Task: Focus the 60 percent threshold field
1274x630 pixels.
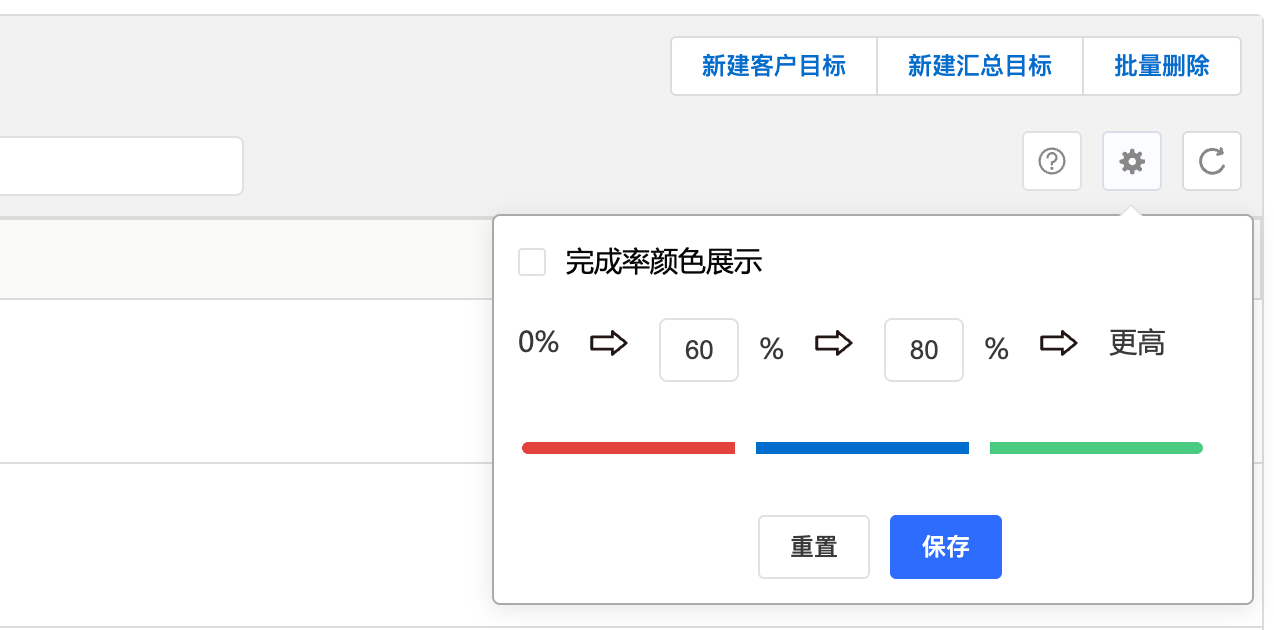Action: click(x=698, y=350)
